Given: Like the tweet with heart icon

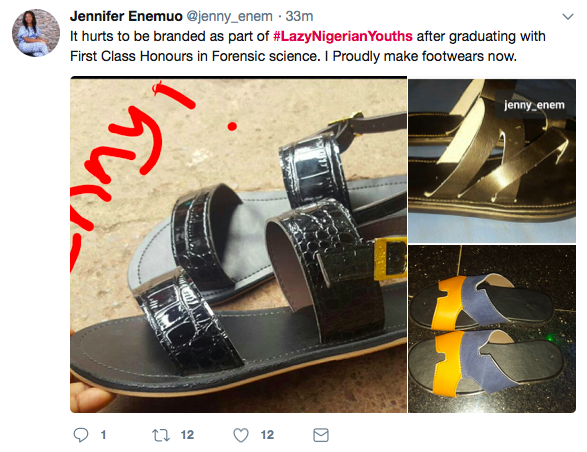Looking at the screenshot, I should 241,435.
